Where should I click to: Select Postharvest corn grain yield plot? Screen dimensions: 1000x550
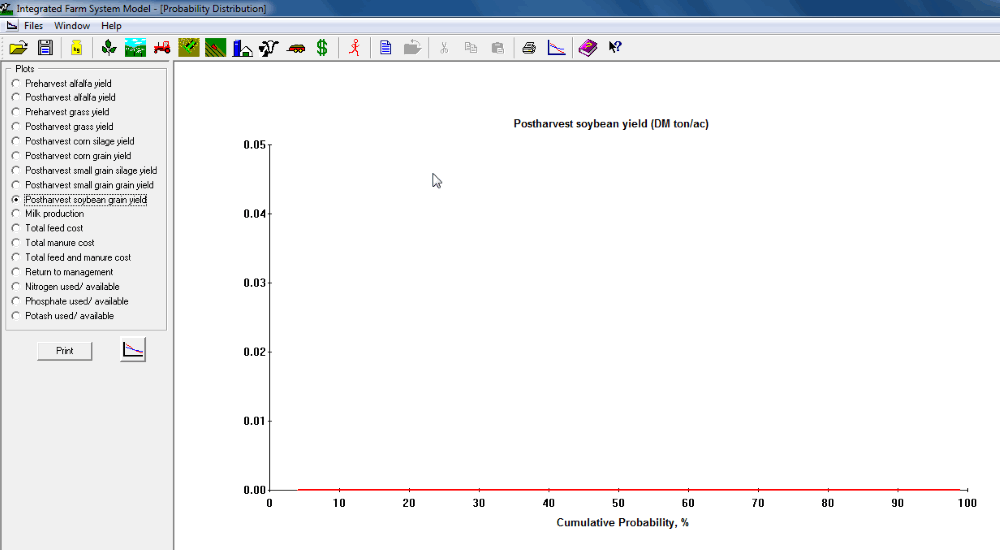click(x=71, y=156)
